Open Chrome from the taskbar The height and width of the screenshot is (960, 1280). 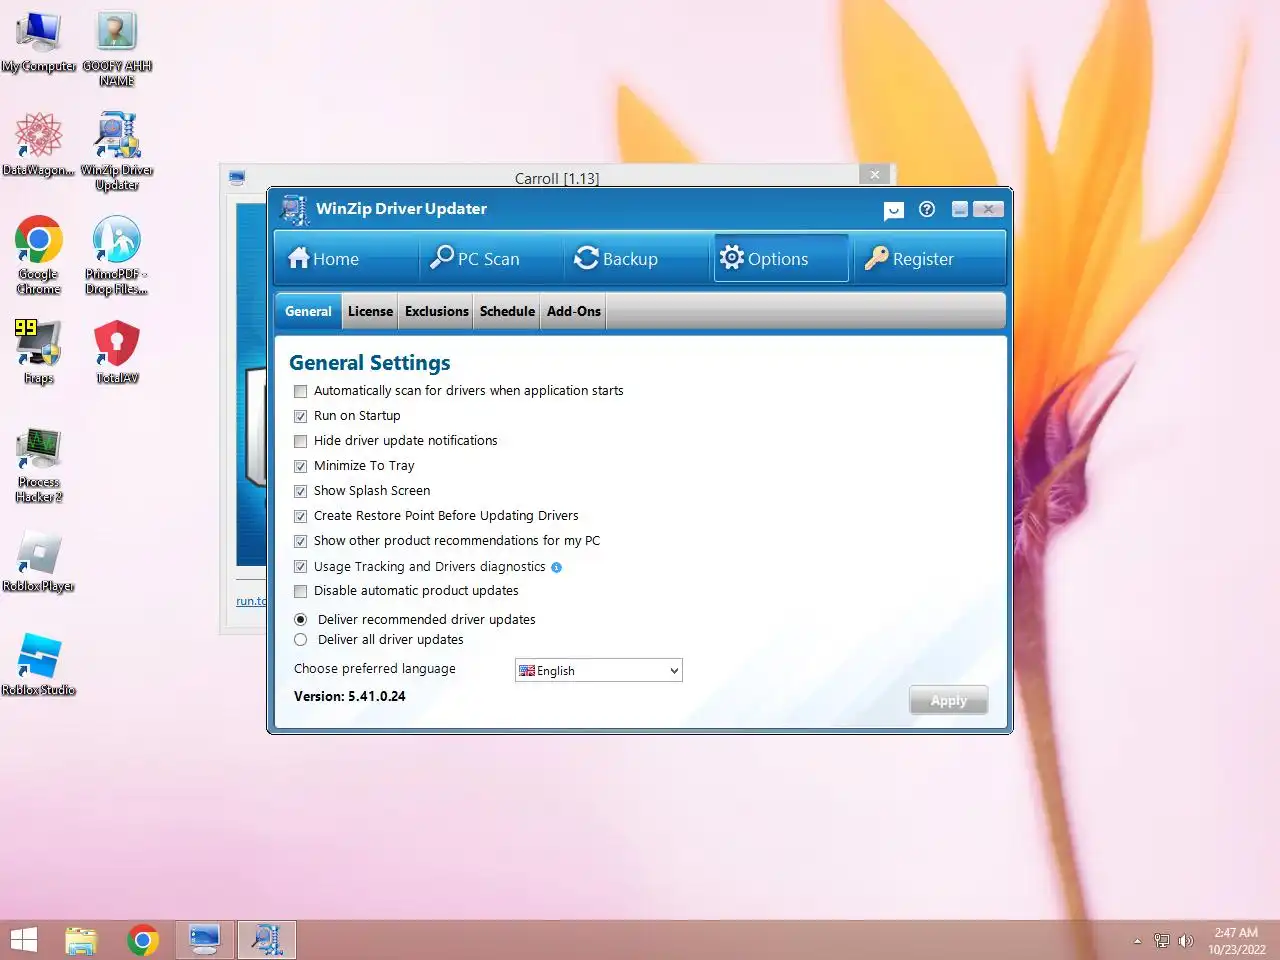coord(143,940)
